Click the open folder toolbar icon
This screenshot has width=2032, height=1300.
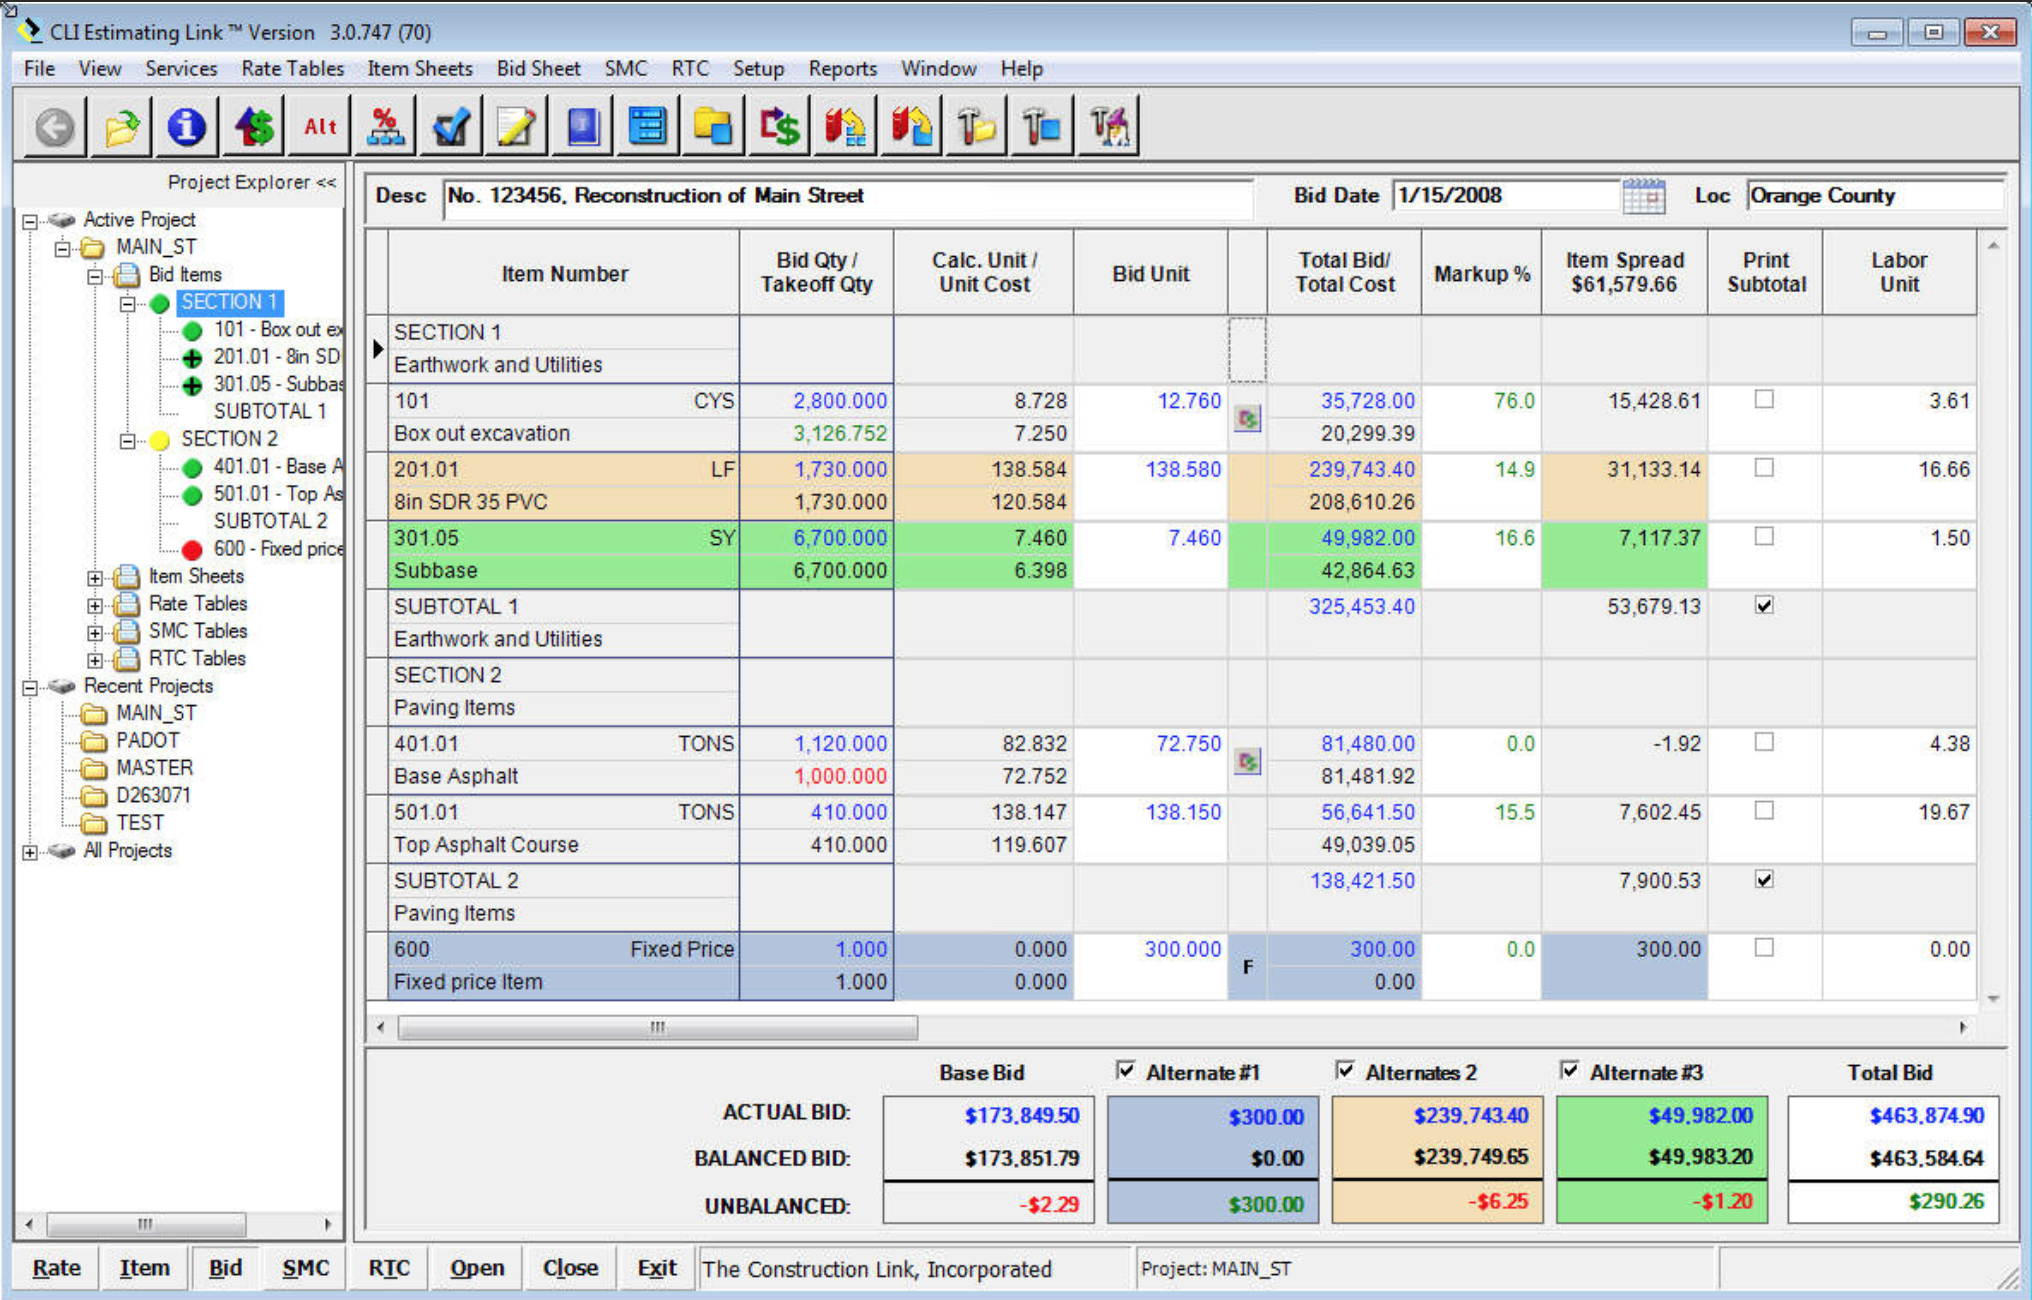tap(121, 127)
